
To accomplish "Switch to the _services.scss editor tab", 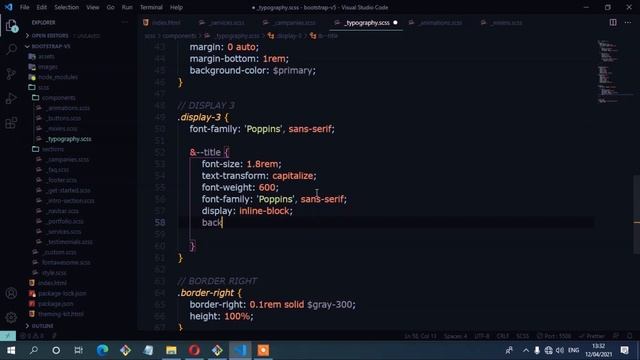I will click(x=222, y=23).
